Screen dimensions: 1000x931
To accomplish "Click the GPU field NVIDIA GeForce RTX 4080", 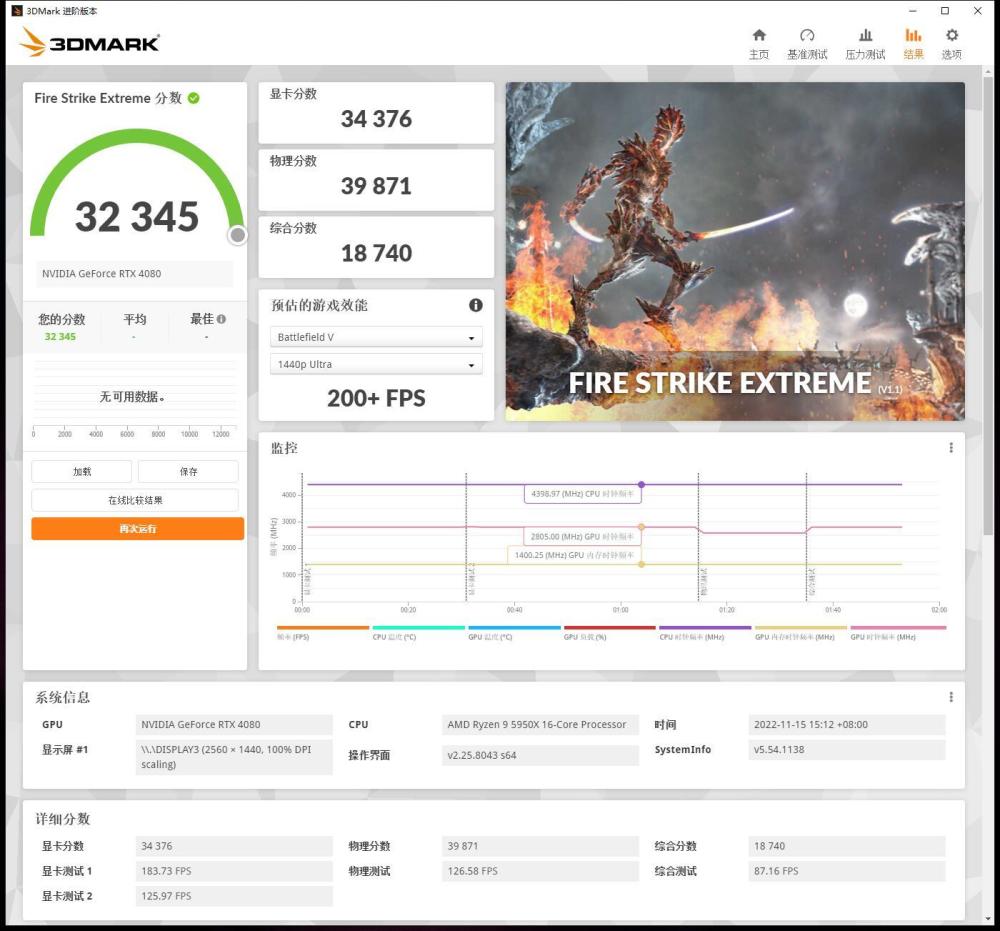I will point(234,724).
